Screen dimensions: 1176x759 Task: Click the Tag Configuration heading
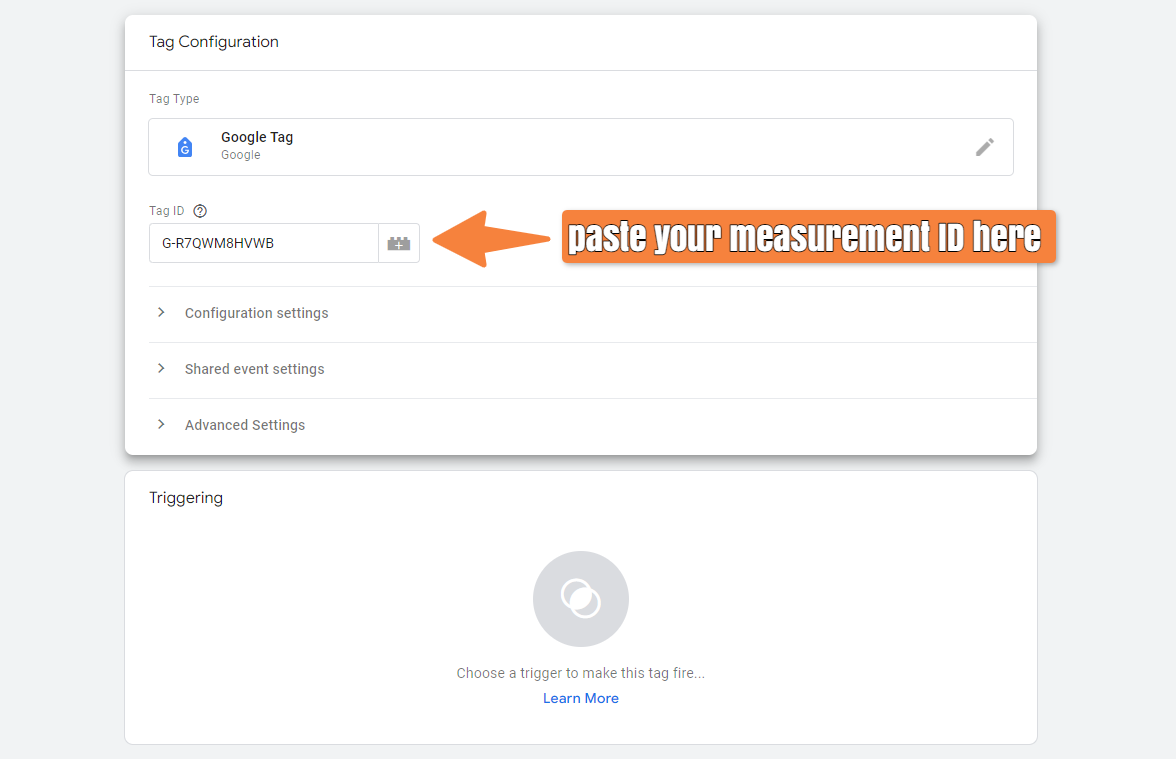[x=214, y=42]
